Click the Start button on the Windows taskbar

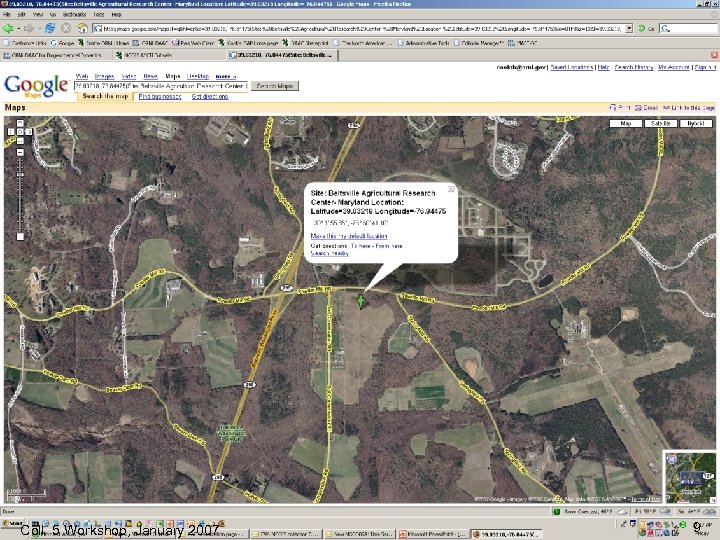click(x=11, y=524)
